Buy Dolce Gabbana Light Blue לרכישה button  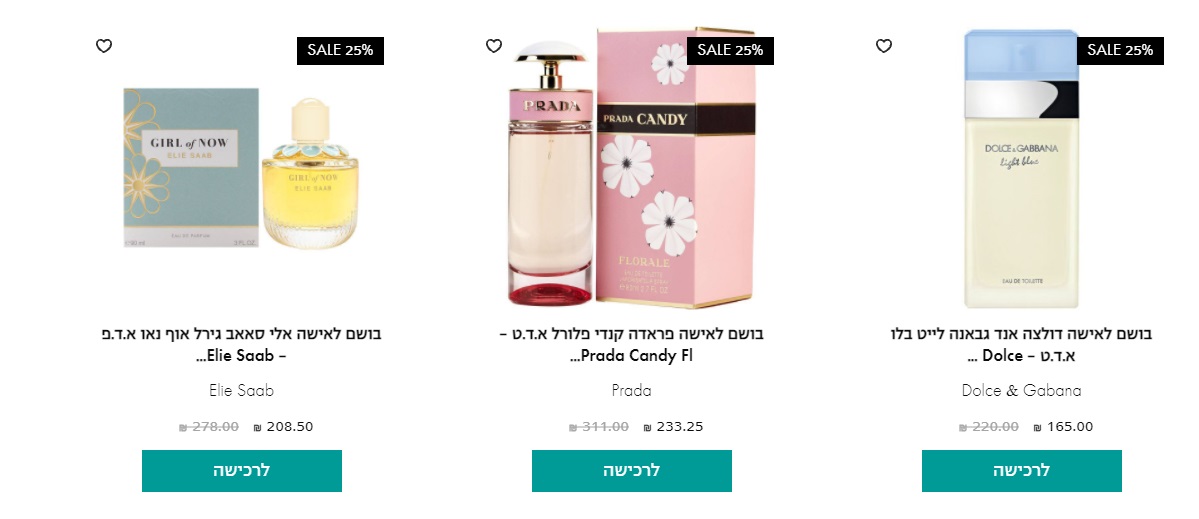pyautogui.click(x=1022, y=471)
